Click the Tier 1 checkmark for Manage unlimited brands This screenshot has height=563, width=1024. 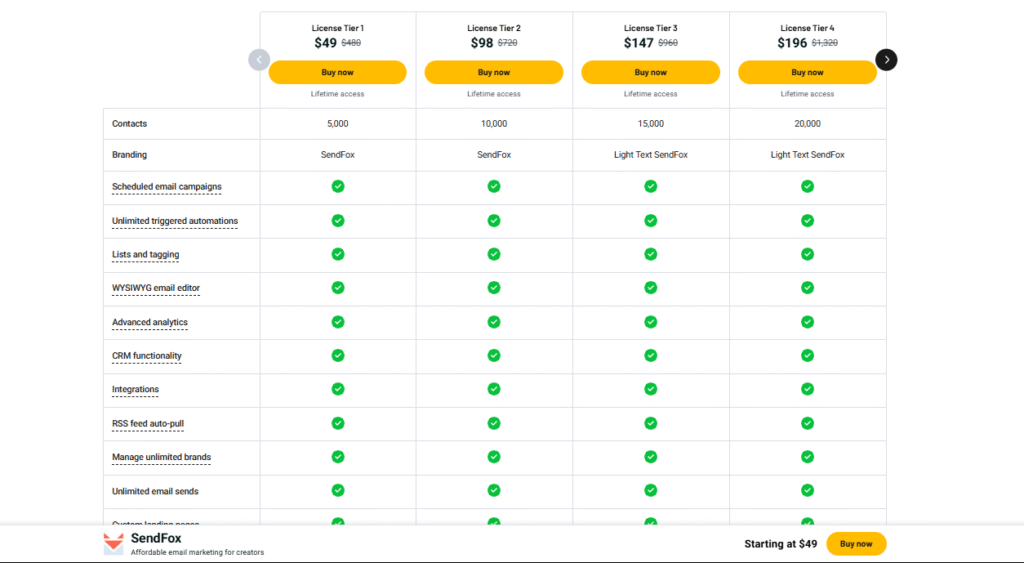tap(338, 457)
